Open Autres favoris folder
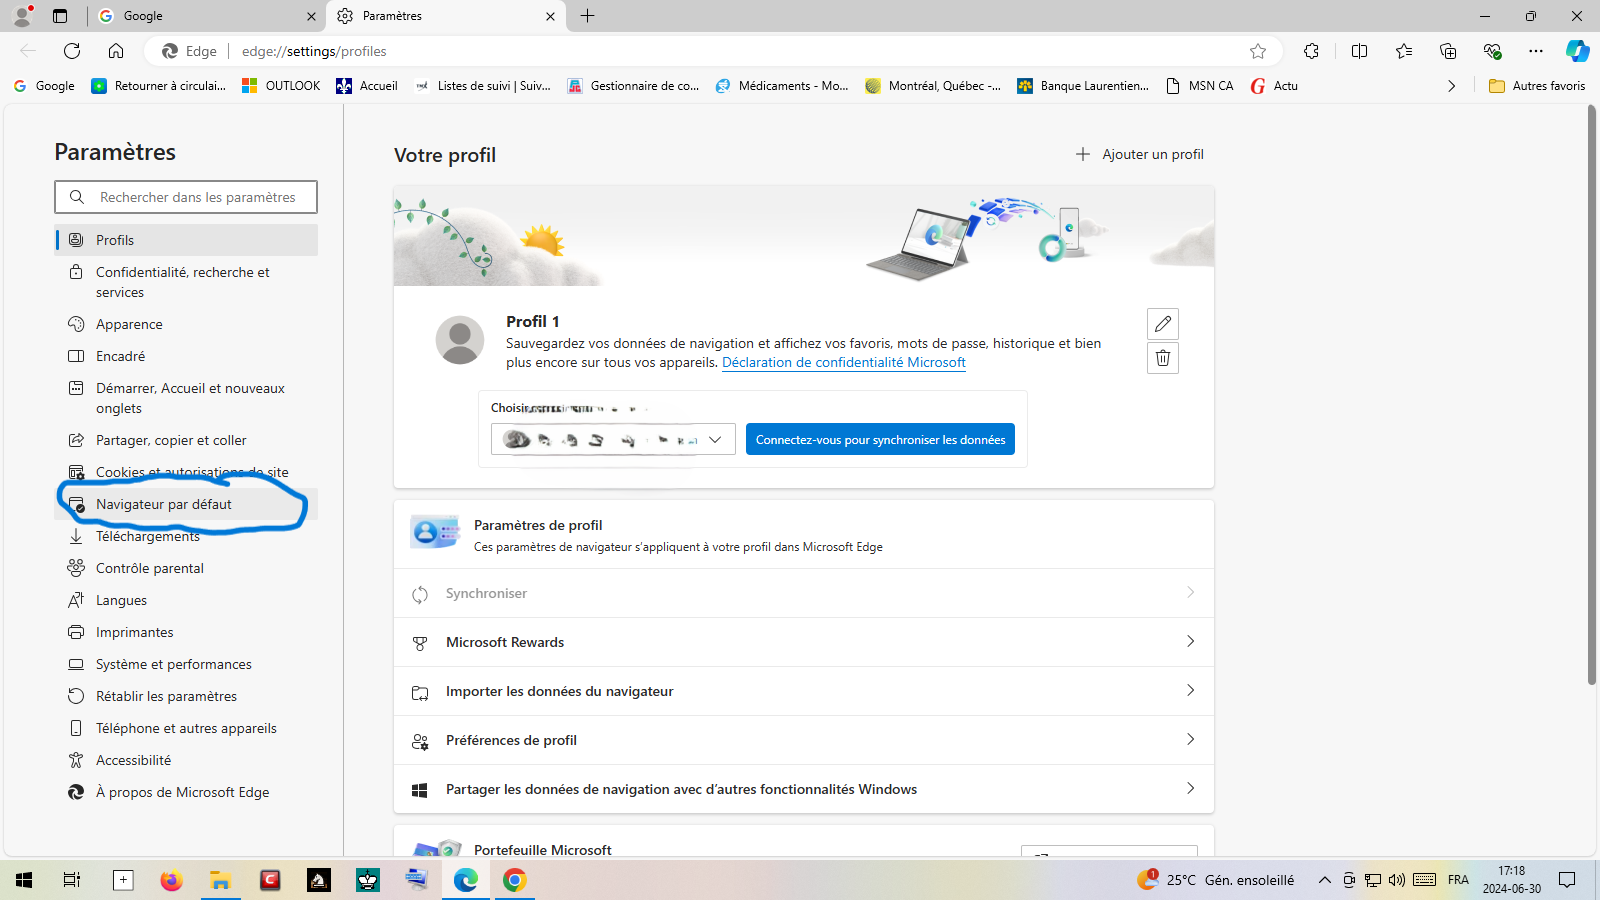Image resolution: width=1600 pixels, height=900 pixels. [x=1537, y=86]
